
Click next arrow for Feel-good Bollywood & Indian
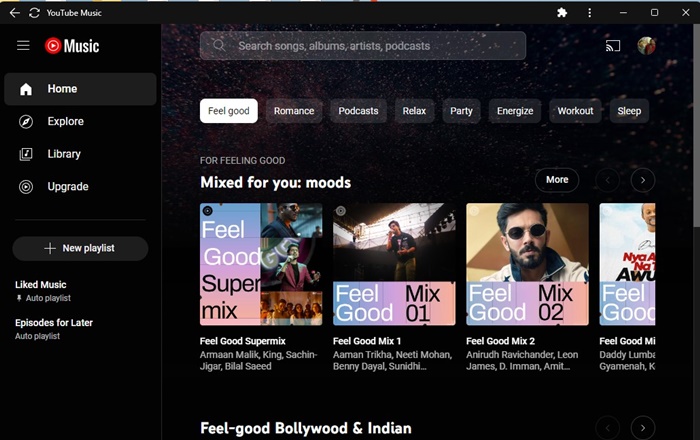tap(643, 428)
